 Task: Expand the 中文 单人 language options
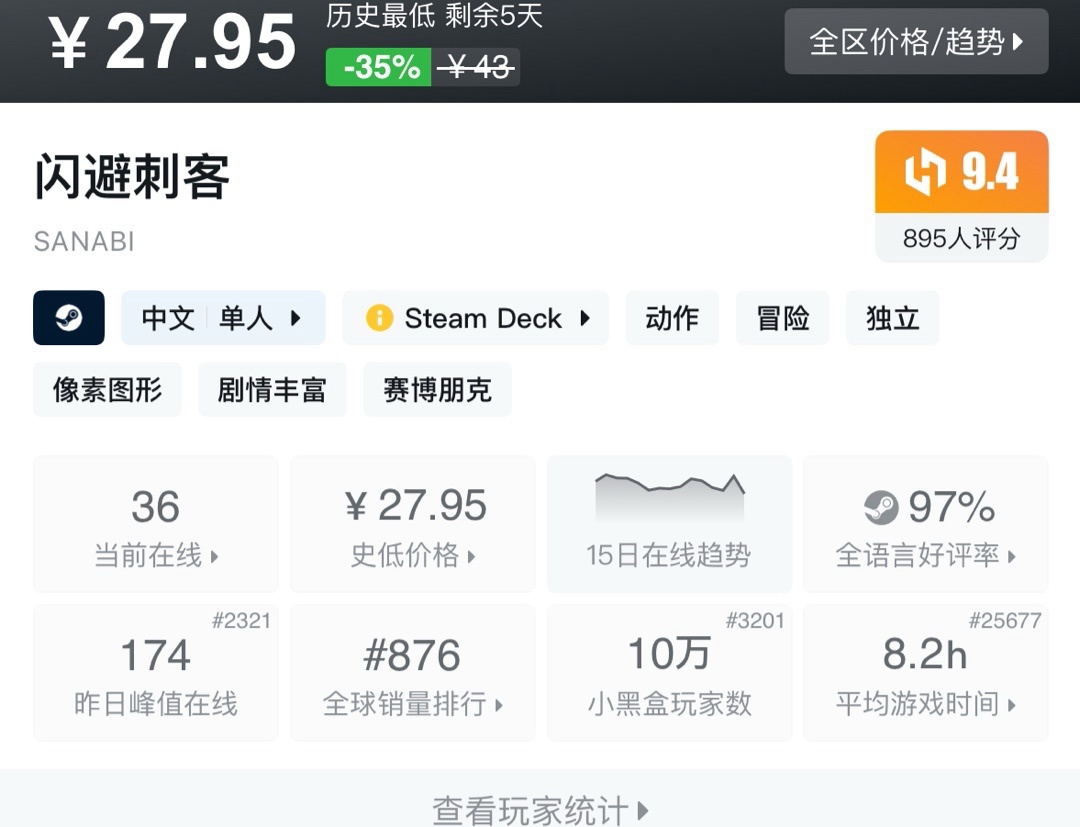223,318
